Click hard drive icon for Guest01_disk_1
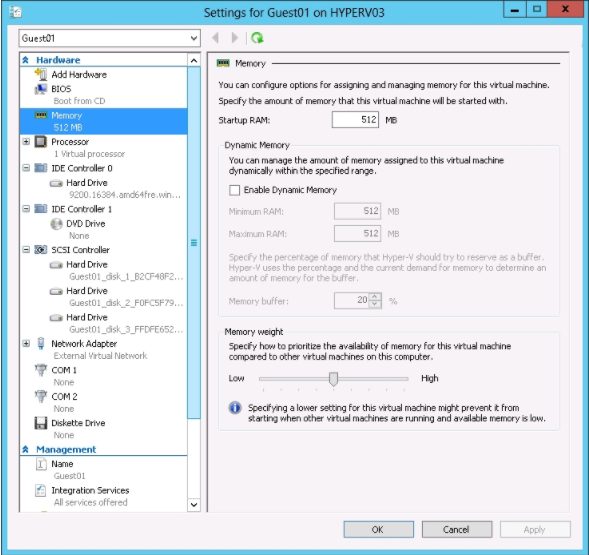 [x=56, y=265]
